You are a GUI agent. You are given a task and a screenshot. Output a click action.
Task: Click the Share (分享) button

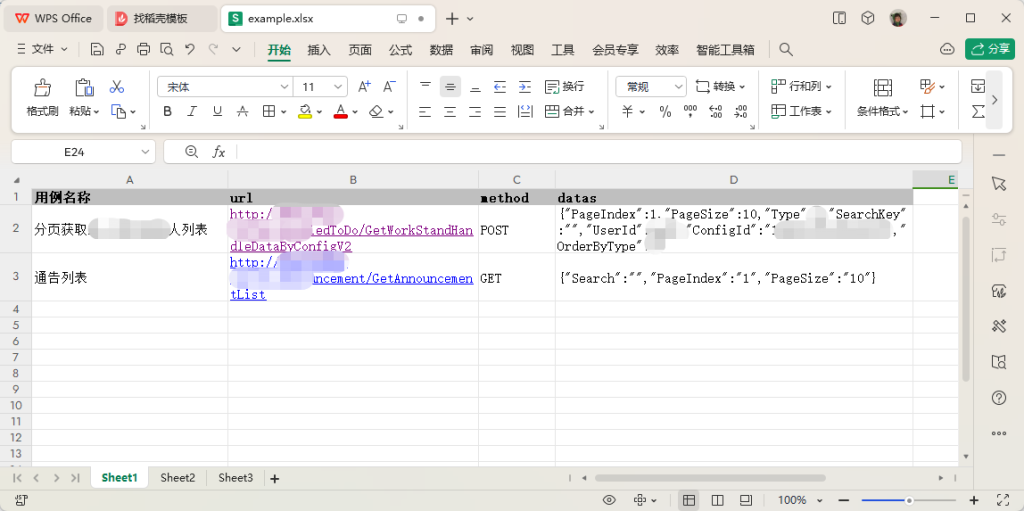pos(990,49)
